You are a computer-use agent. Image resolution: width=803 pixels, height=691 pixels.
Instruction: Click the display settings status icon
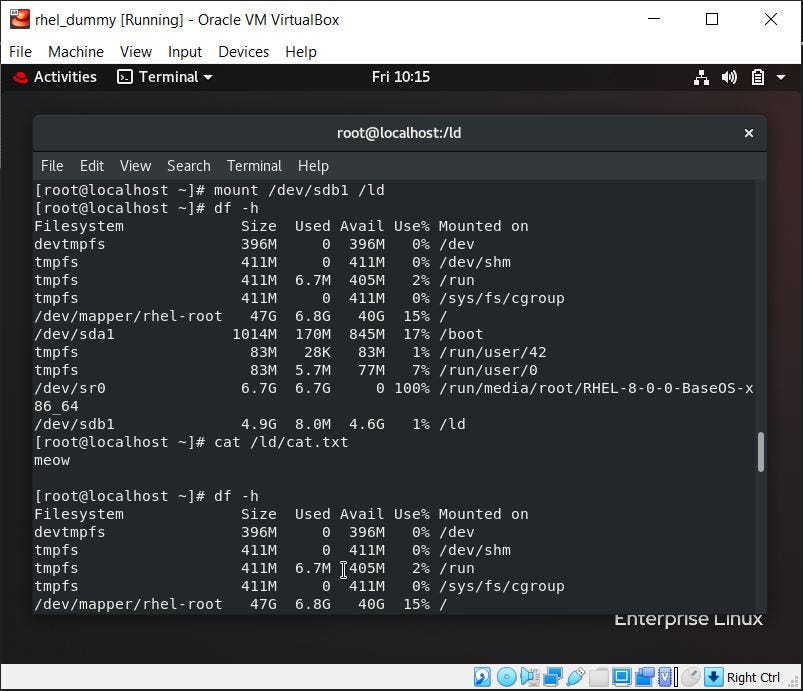click(622, 677)
